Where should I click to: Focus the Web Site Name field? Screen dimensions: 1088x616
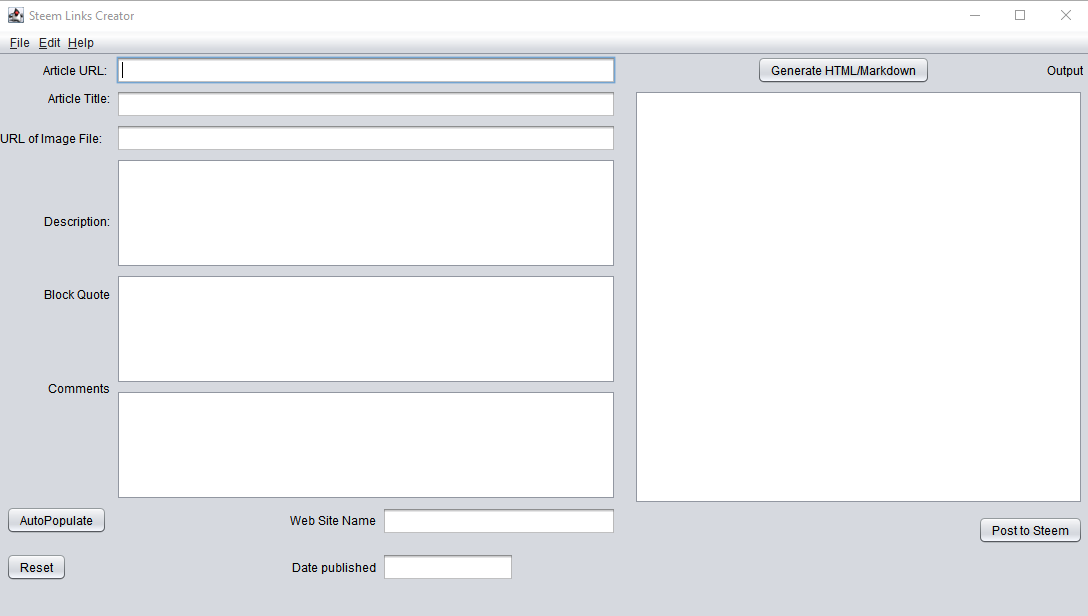(499, 521)
